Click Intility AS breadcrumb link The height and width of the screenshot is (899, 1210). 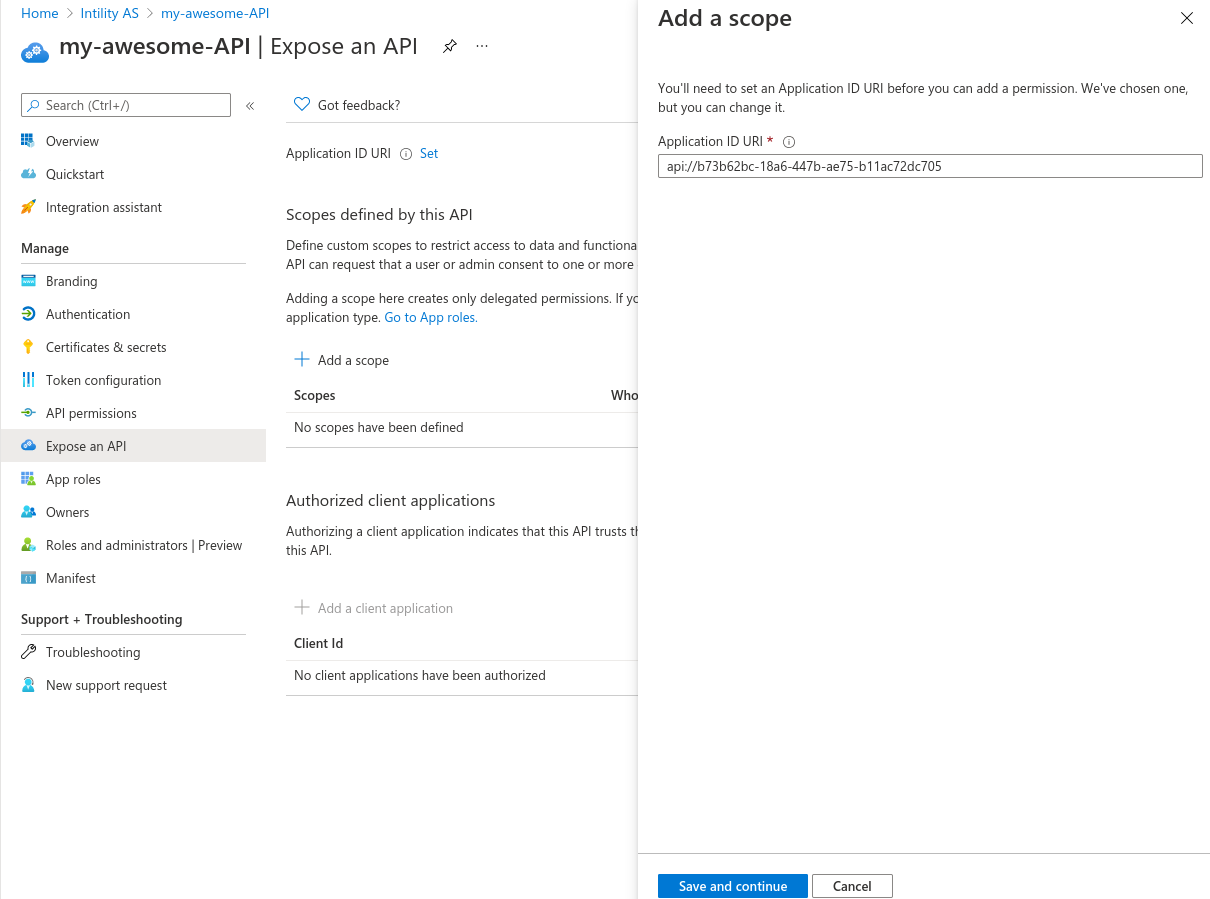click(x=109, y=13)
